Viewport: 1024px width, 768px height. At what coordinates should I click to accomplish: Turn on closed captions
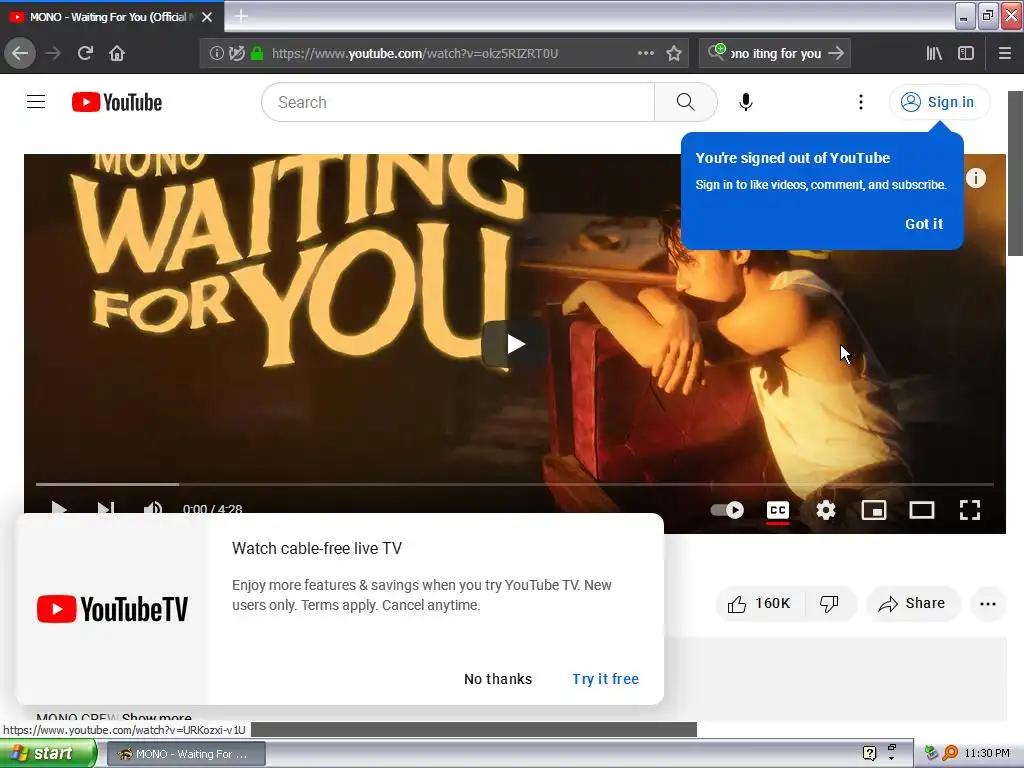tap(778, 510)
